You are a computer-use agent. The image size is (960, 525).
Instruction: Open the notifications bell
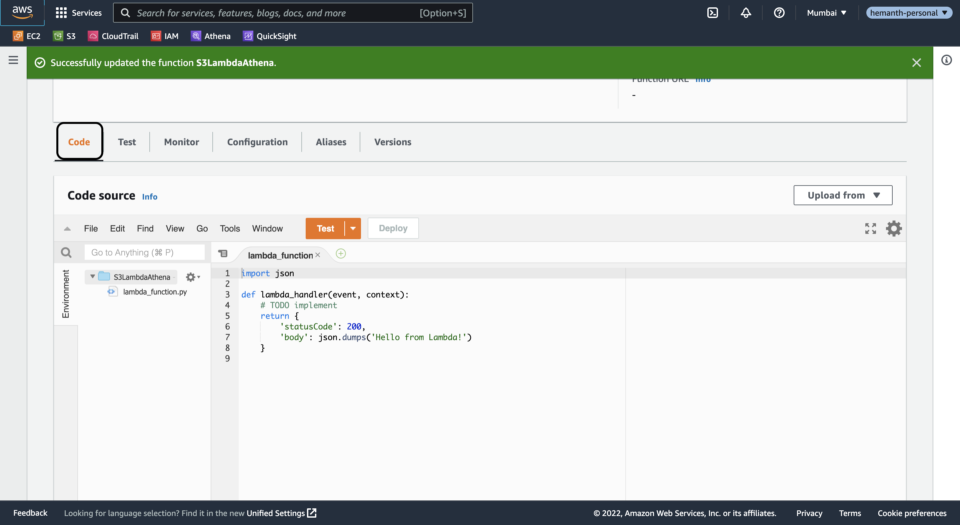(x=746, y=13)
